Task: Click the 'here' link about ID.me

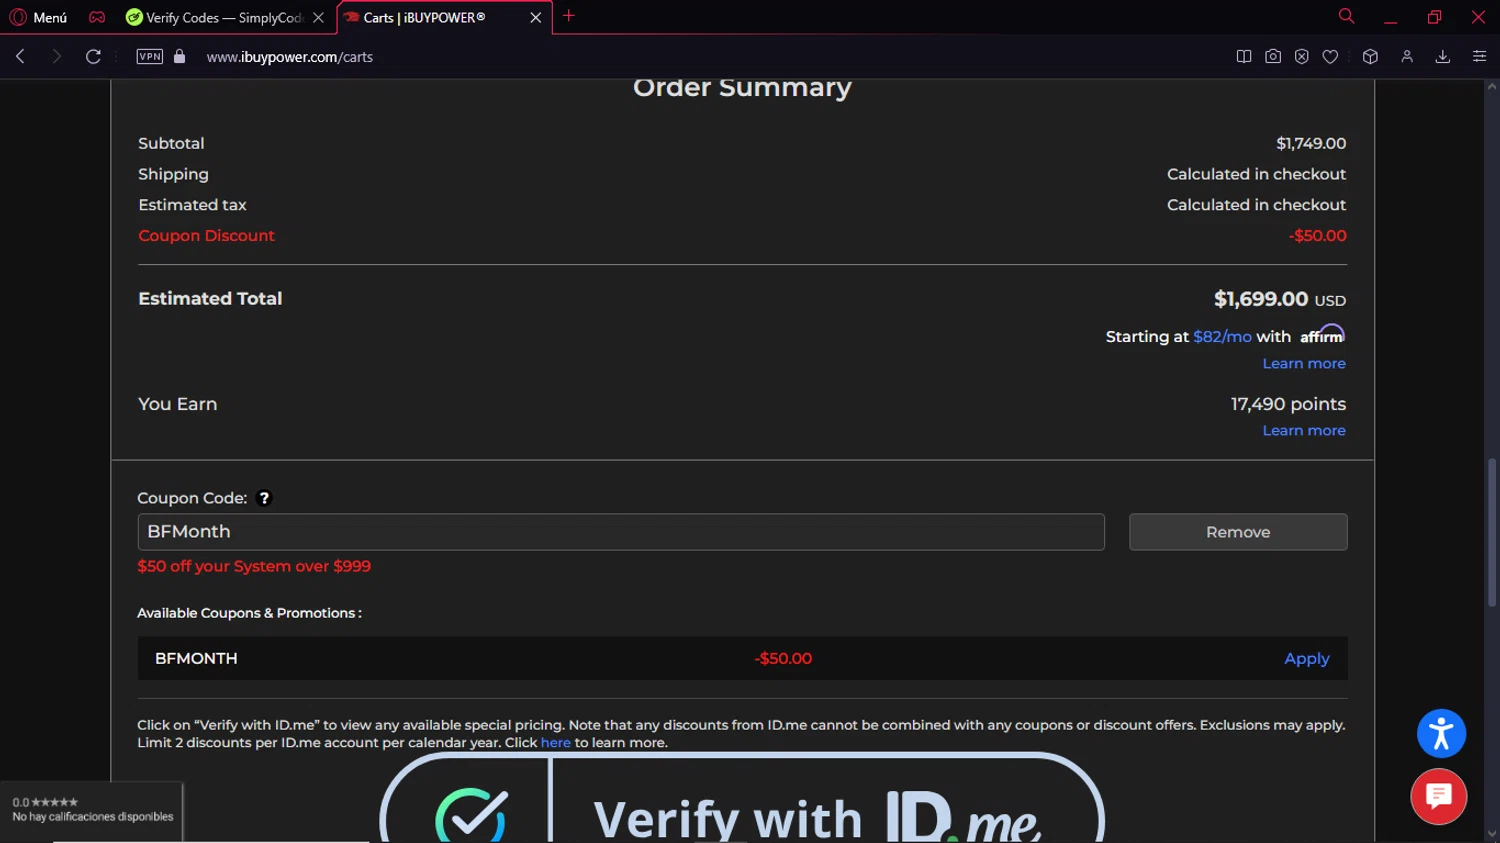Action: 555,743
